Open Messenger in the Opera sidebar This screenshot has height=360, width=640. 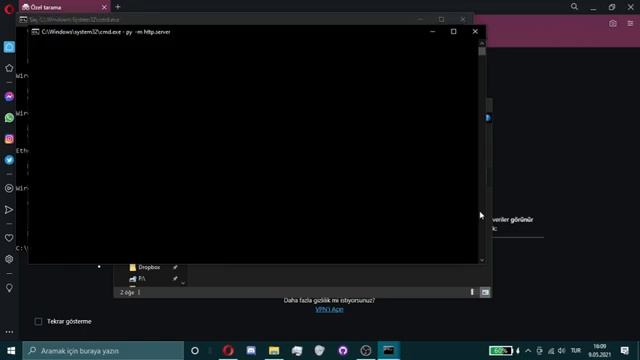9,97
